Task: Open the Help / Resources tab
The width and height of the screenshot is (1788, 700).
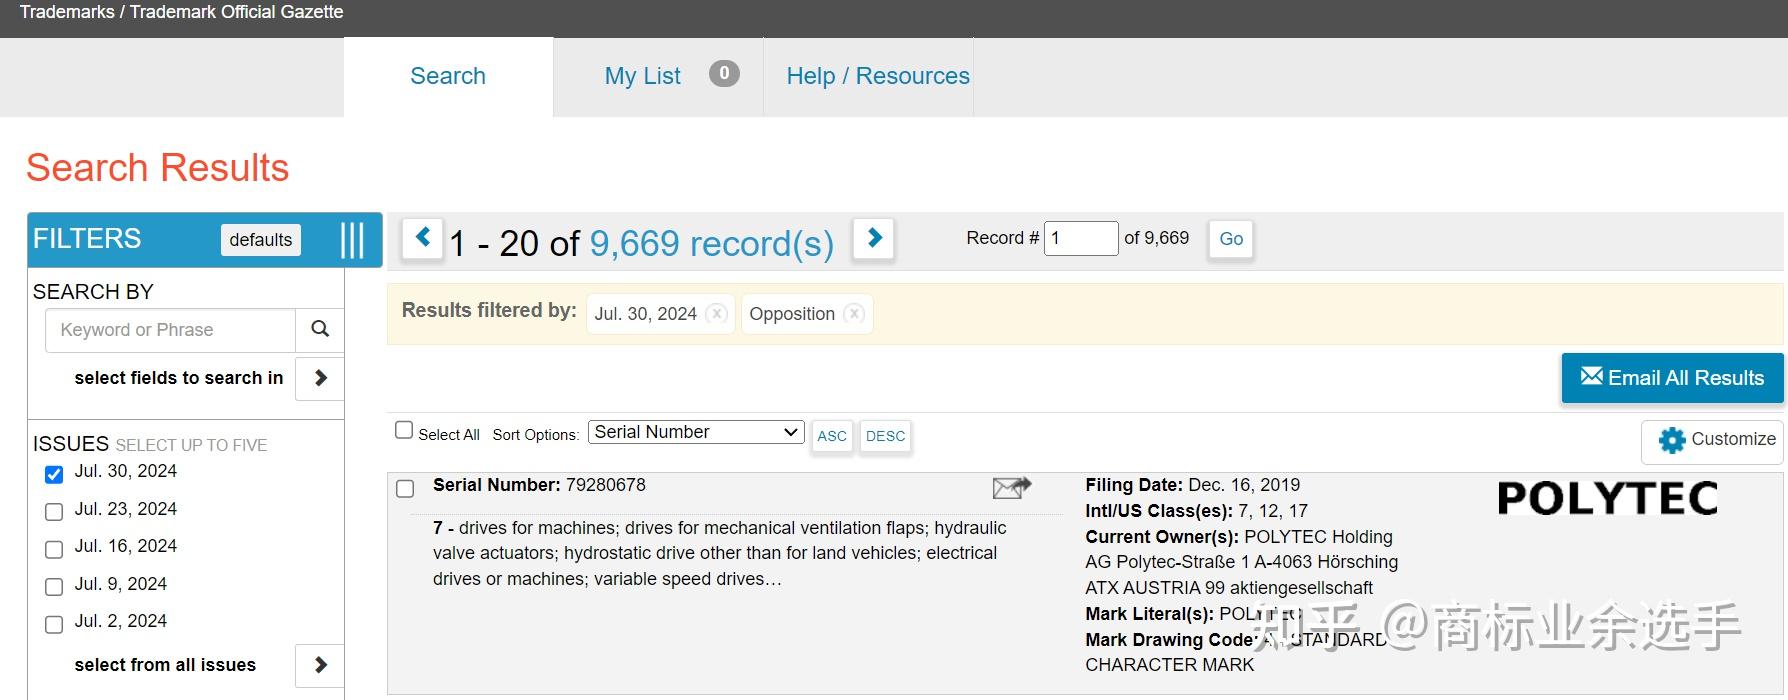Action: tap(878, 76)
